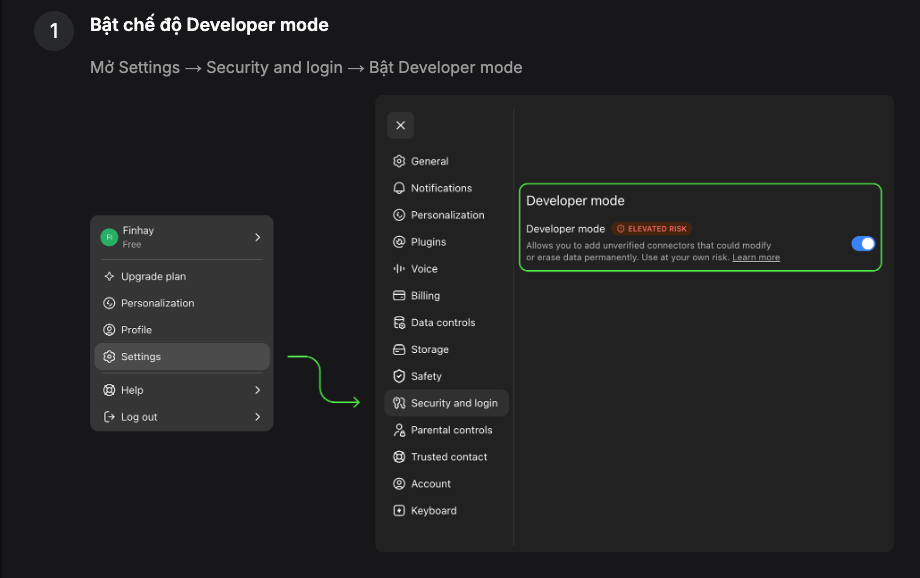Viewport: 920px width, 578px height.
Task: Open Profile from the account menu
Action: (182, 330)
